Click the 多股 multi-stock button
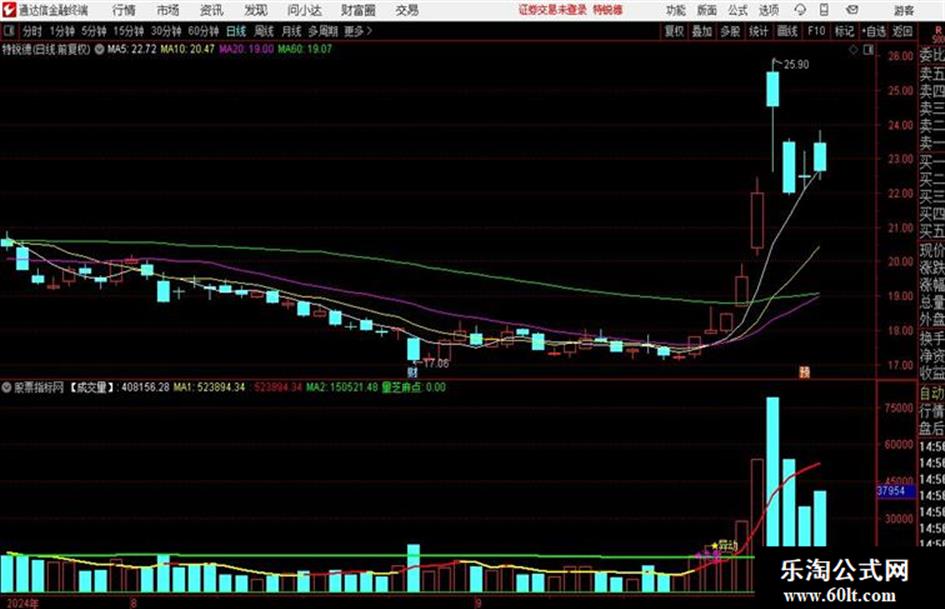Image resolution: width=945 pixels, height=609 pixels. pos(730,31)
